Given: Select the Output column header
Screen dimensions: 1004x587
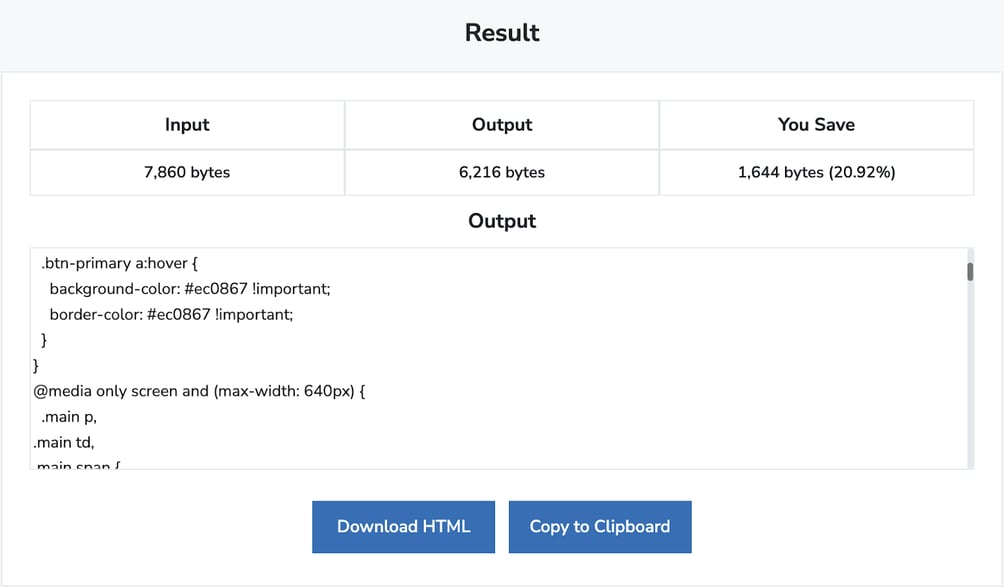Looking at the screenshot, I should [x=501, y=124].
